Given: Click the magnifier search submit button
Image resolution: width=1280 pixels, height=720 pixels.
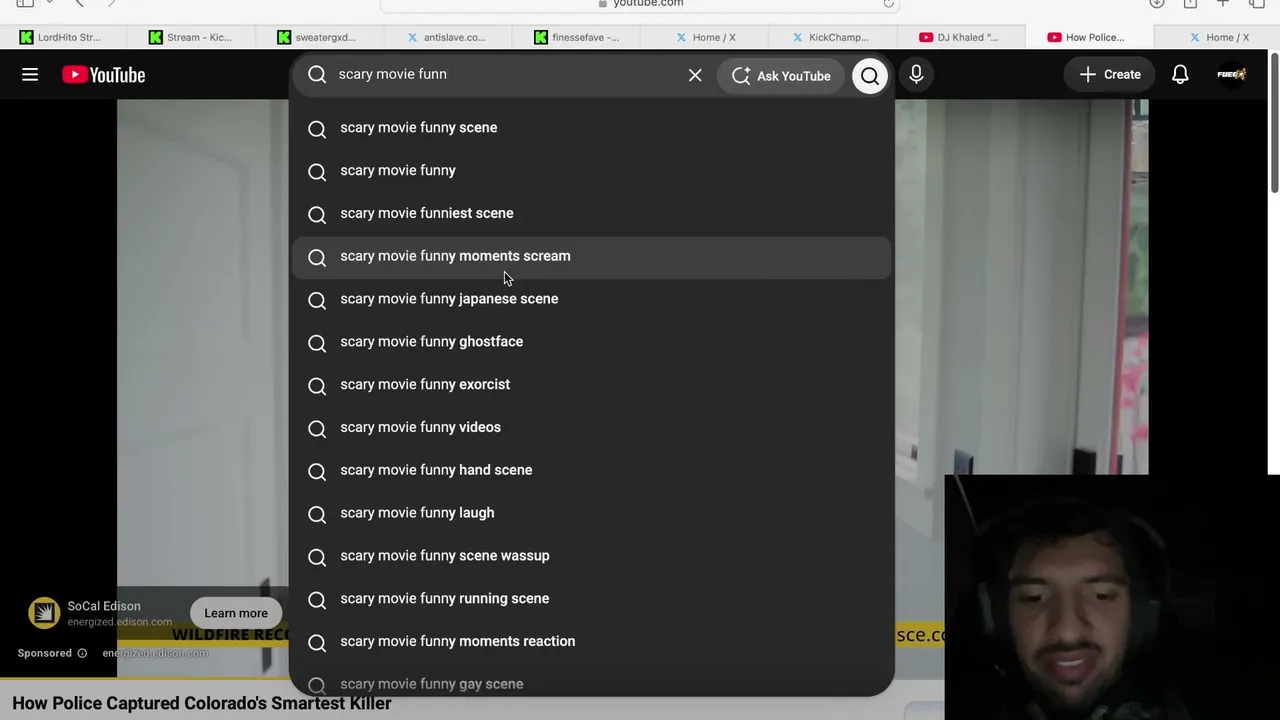Looking at the screenshot, I should pyautogui.click(x=870, y=75).
